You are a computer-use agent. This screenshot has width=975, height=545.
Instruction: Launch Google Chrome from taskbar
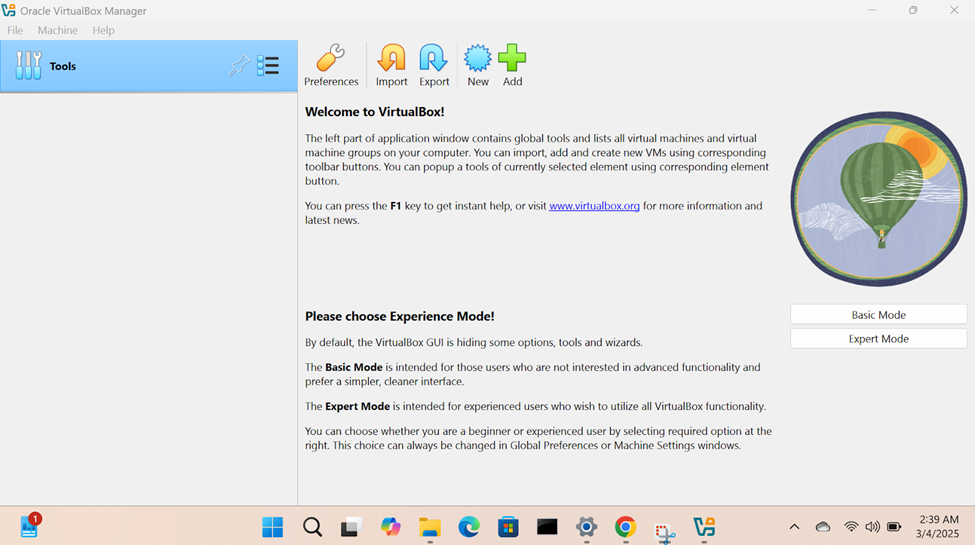click(626, 527)
